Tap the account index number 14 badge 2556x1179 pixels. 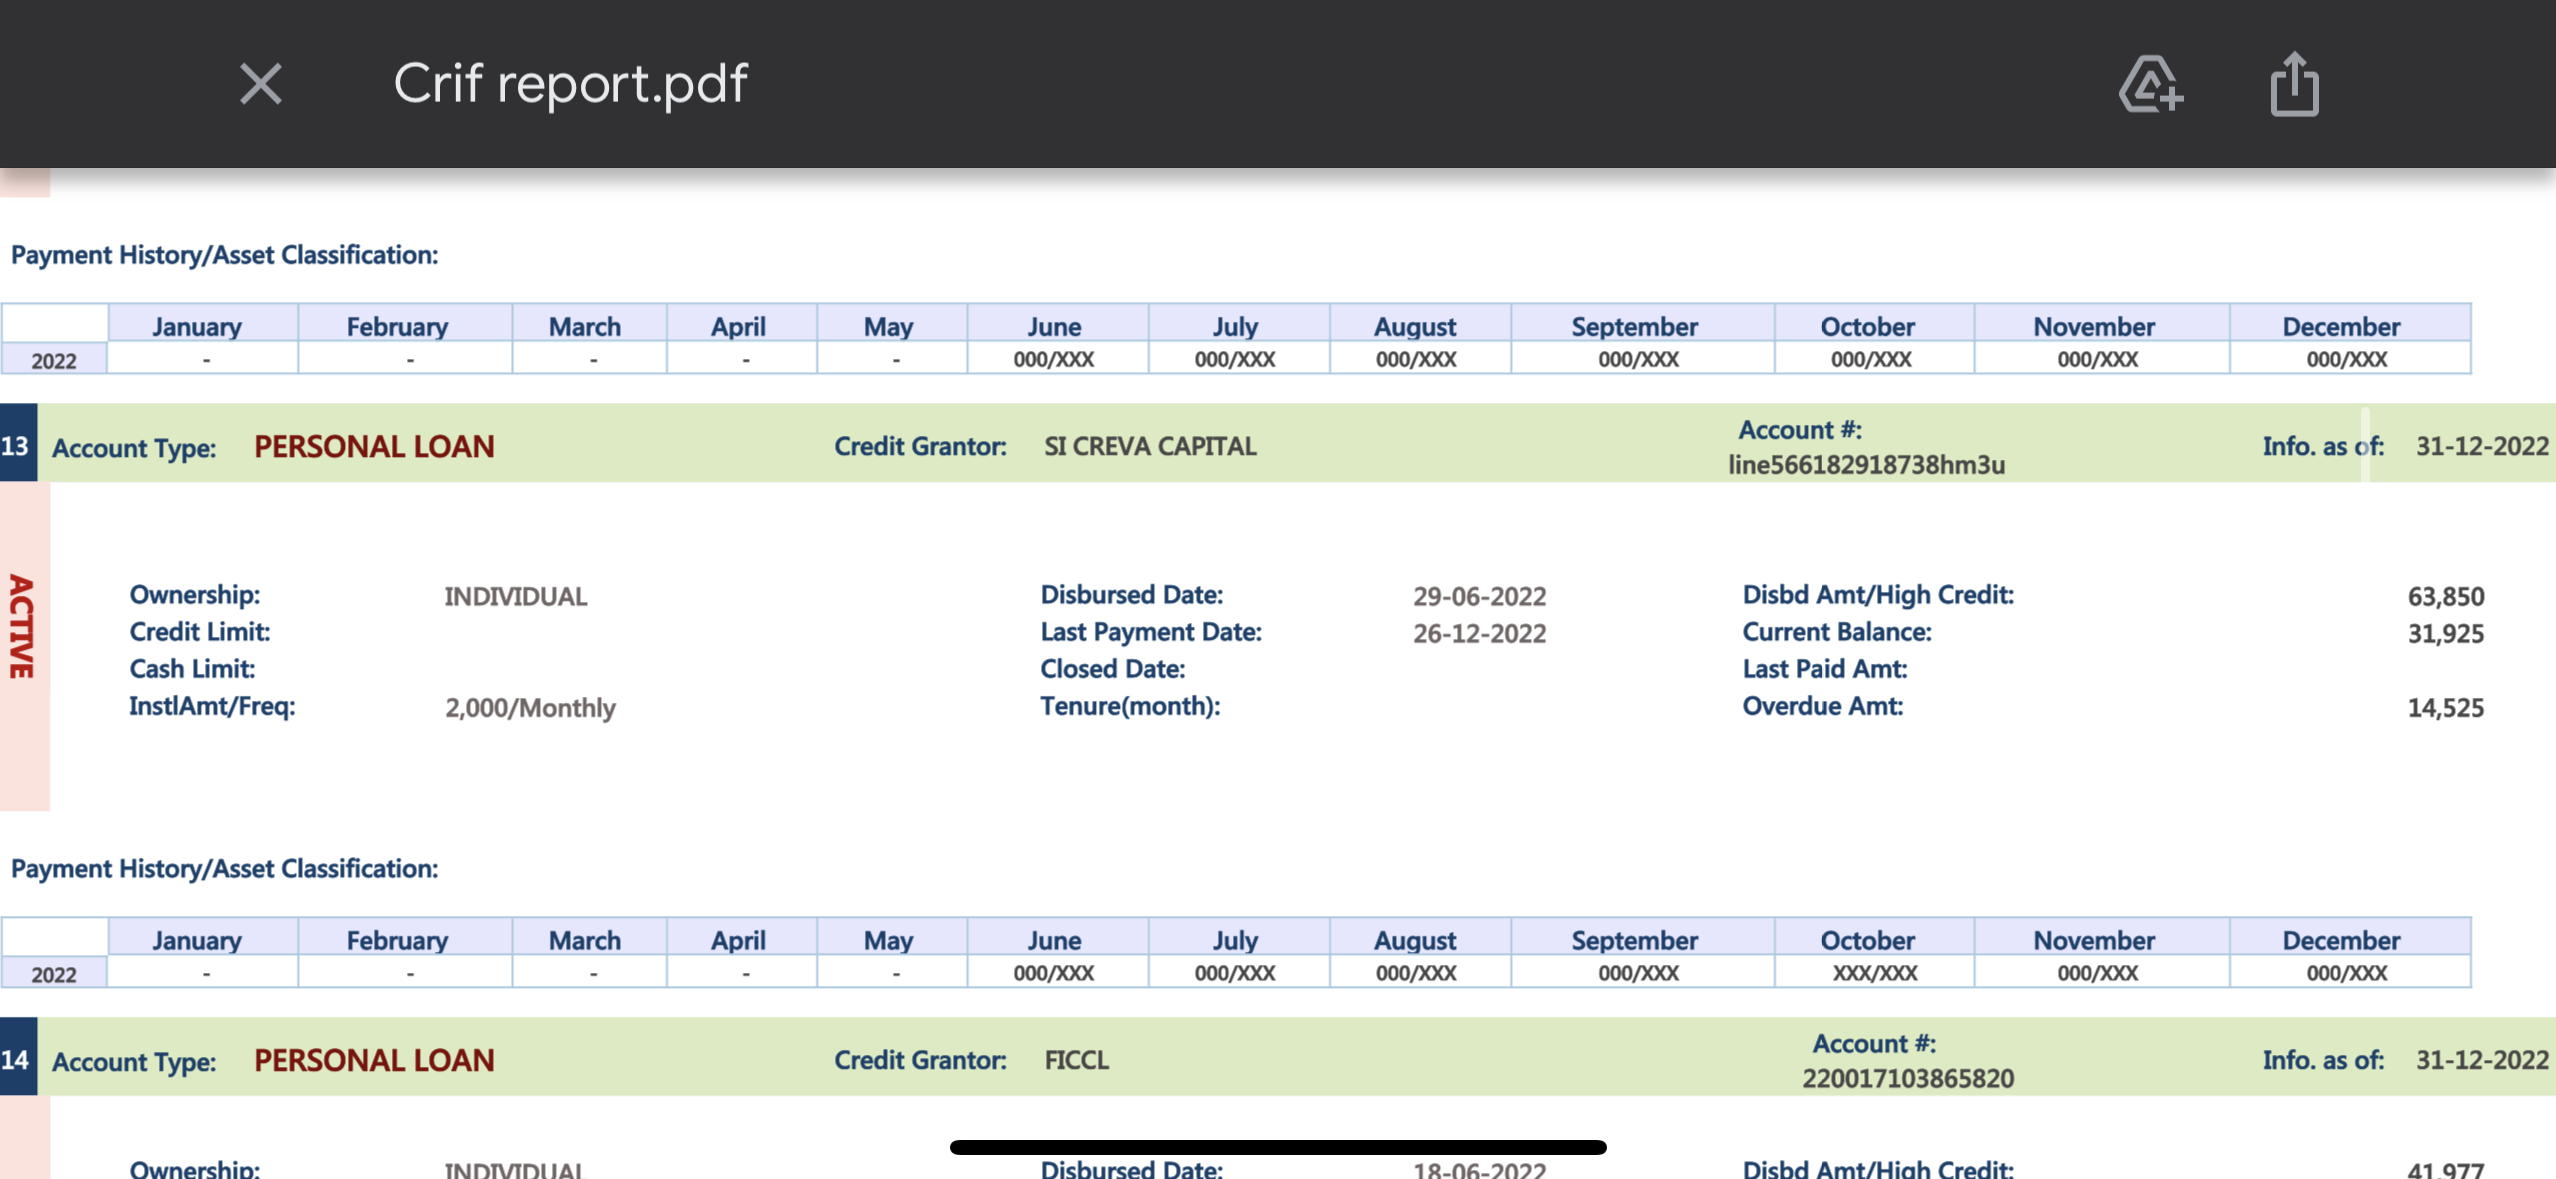click(x=17, y=1059)
